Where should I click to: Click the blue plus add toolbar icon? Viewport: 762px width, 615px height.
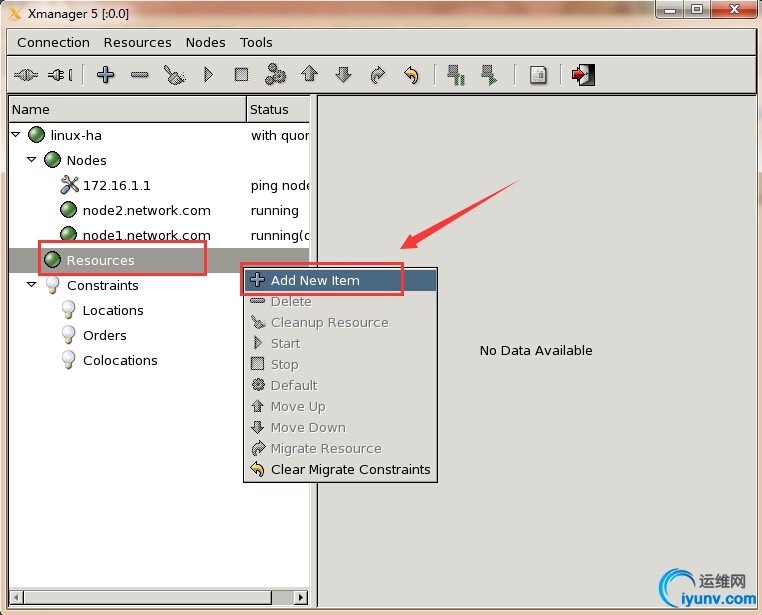click(105, 75)
